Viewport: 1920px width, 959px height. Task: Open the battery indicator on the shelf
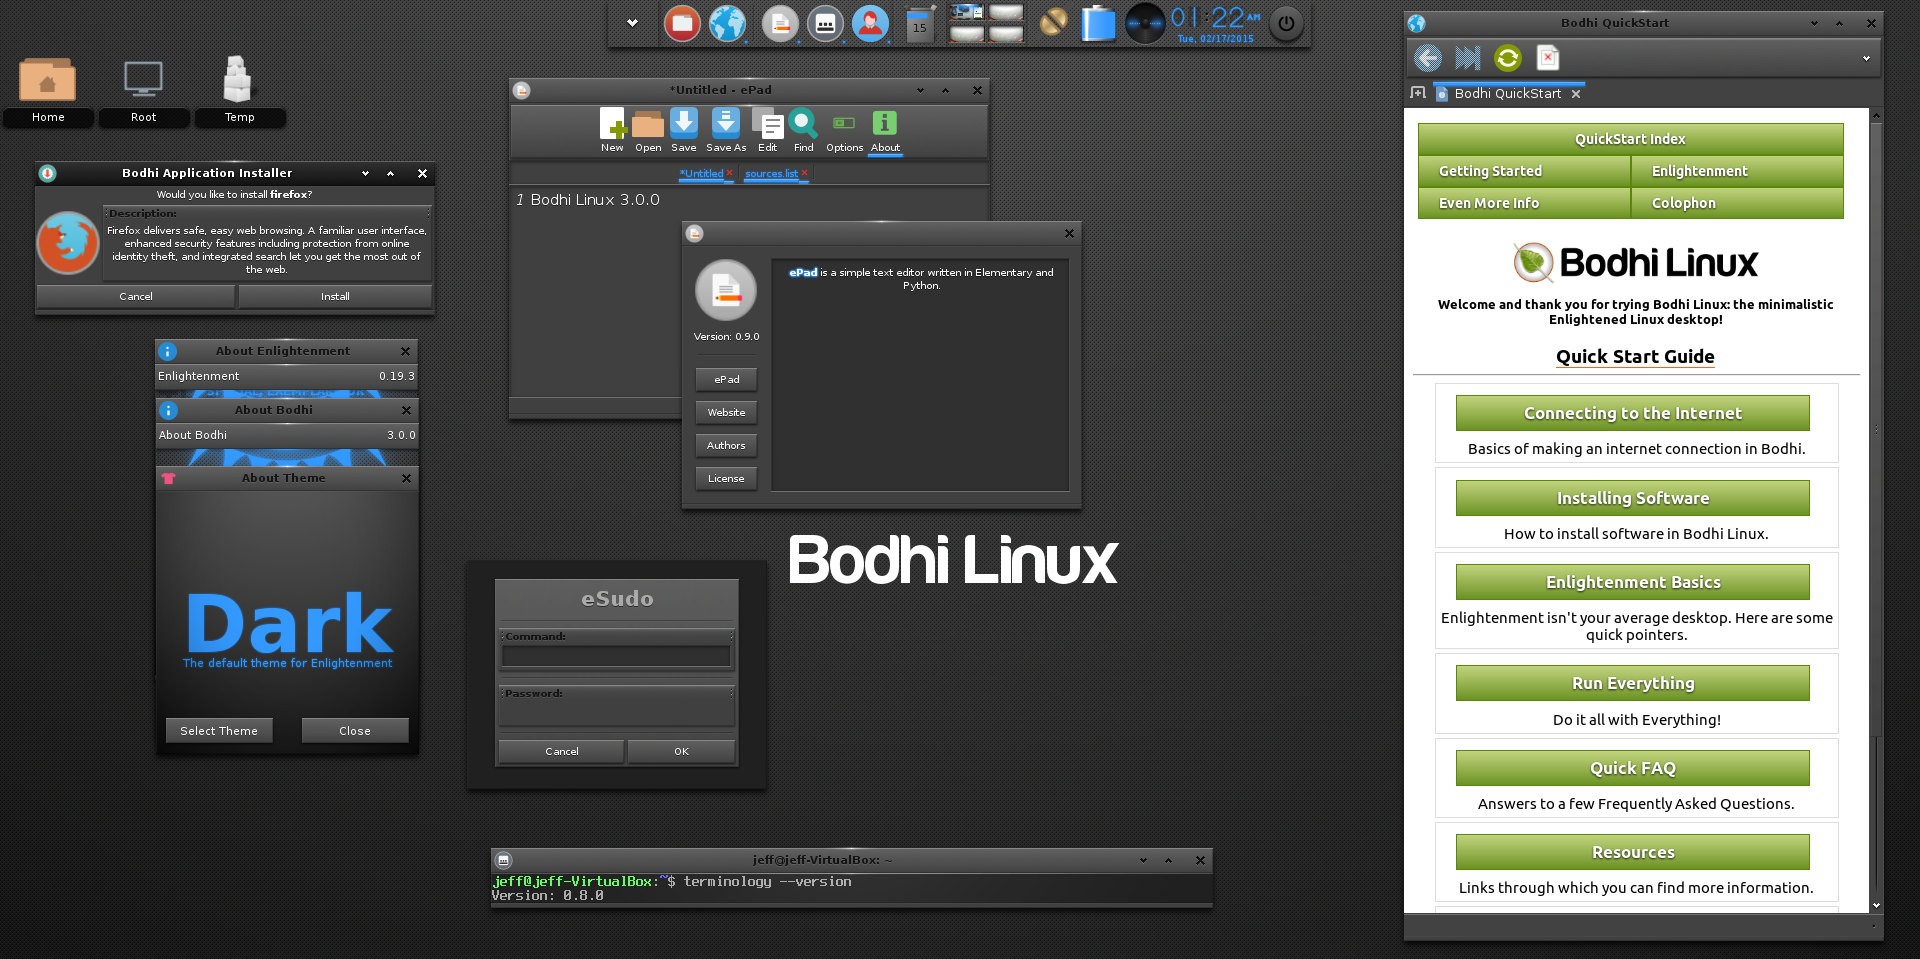[1098, 23]
